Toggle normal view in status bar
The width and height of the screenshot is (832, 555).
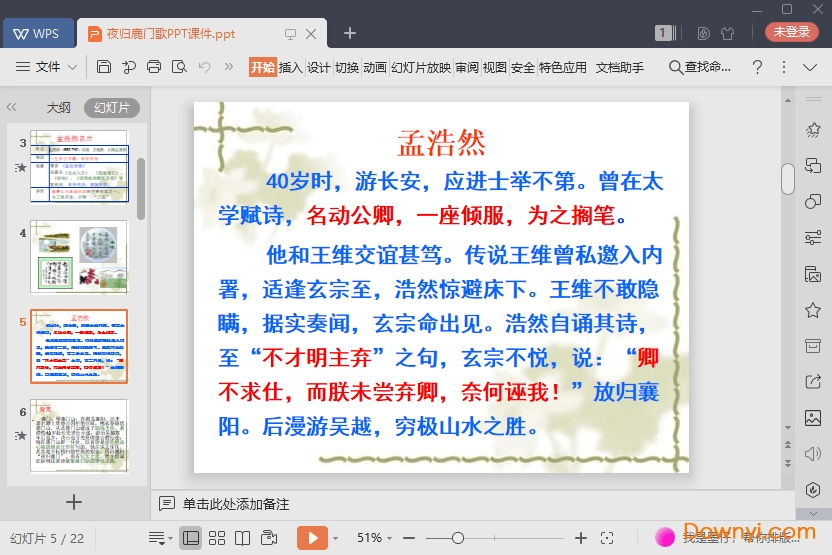coord(190,538)
